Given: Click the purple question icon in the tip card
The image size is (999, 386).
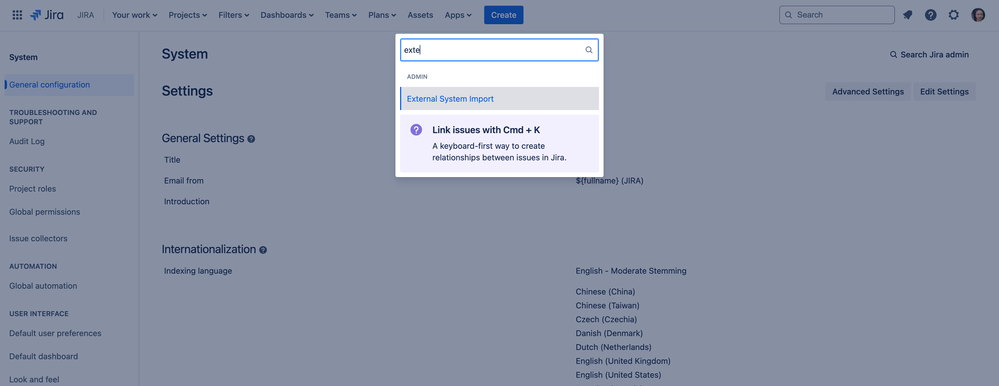Looking at the screenshot, I should pos(416,130).
